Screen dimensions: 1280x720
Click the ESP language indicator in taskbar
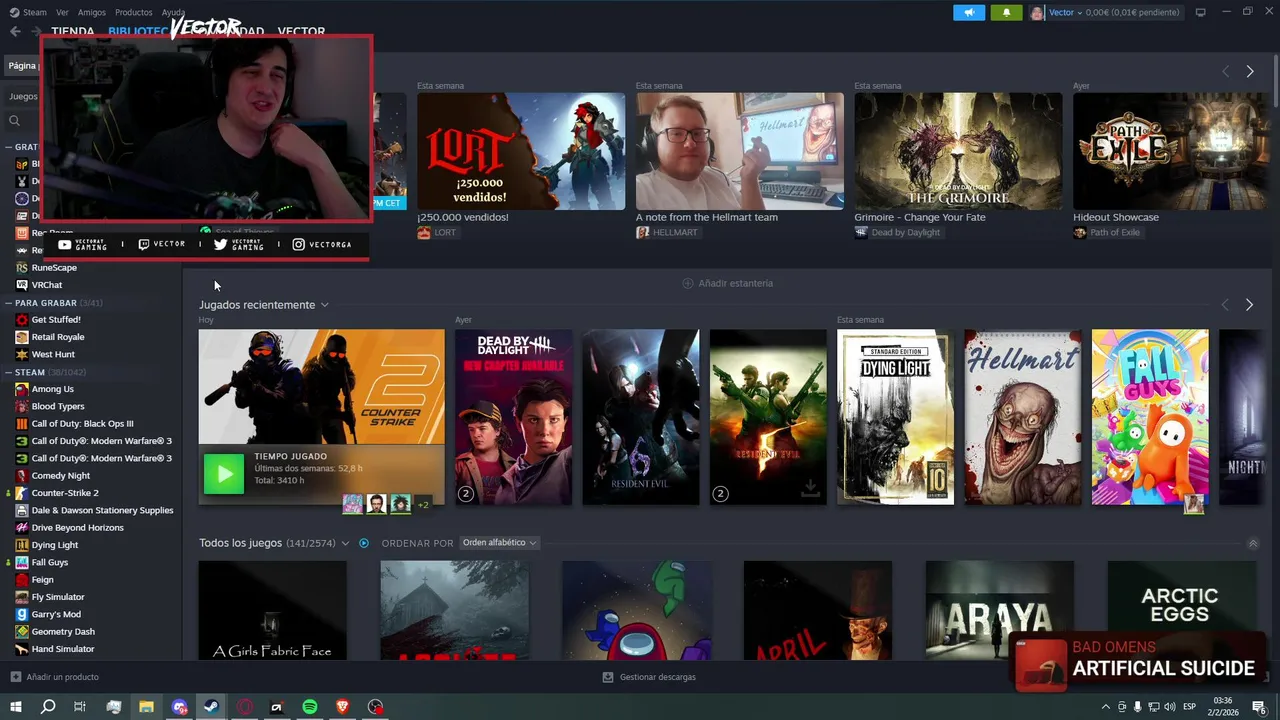click(1189, 707)
